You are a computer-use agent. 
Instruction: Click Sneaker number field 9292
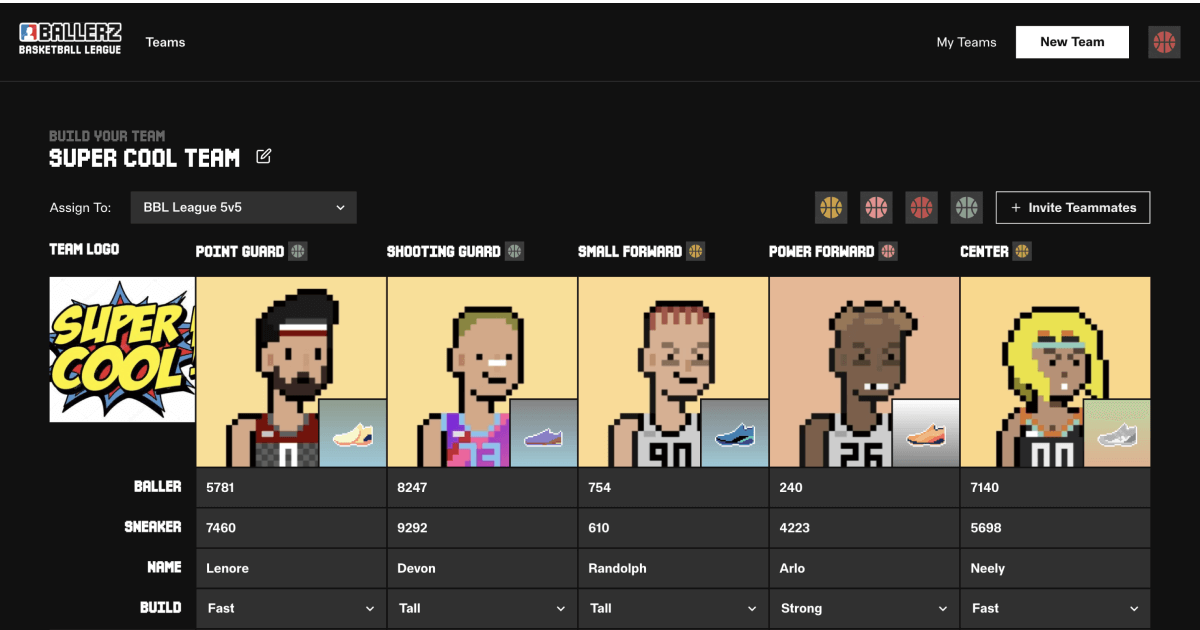(x=482, y=527)
